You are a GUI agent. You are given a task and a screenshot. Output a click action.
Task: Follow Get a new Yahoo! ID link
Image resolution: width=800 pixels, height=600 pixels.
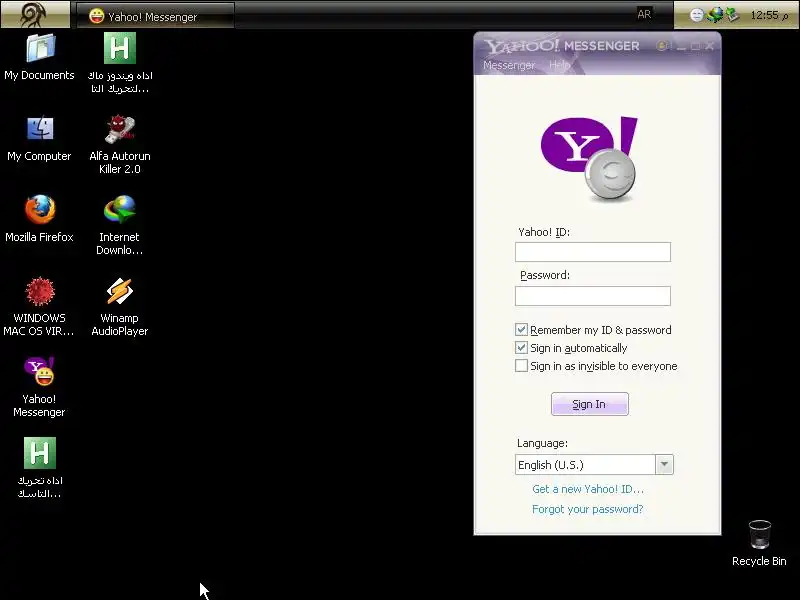(x=588, y=489)
